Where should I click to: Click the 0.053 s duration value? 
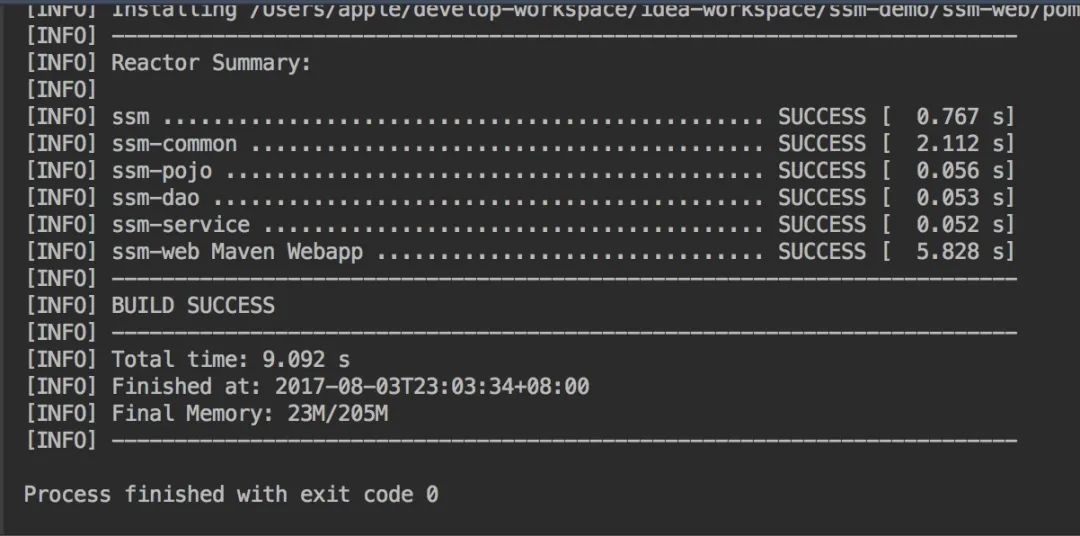[x=962, y=198]
